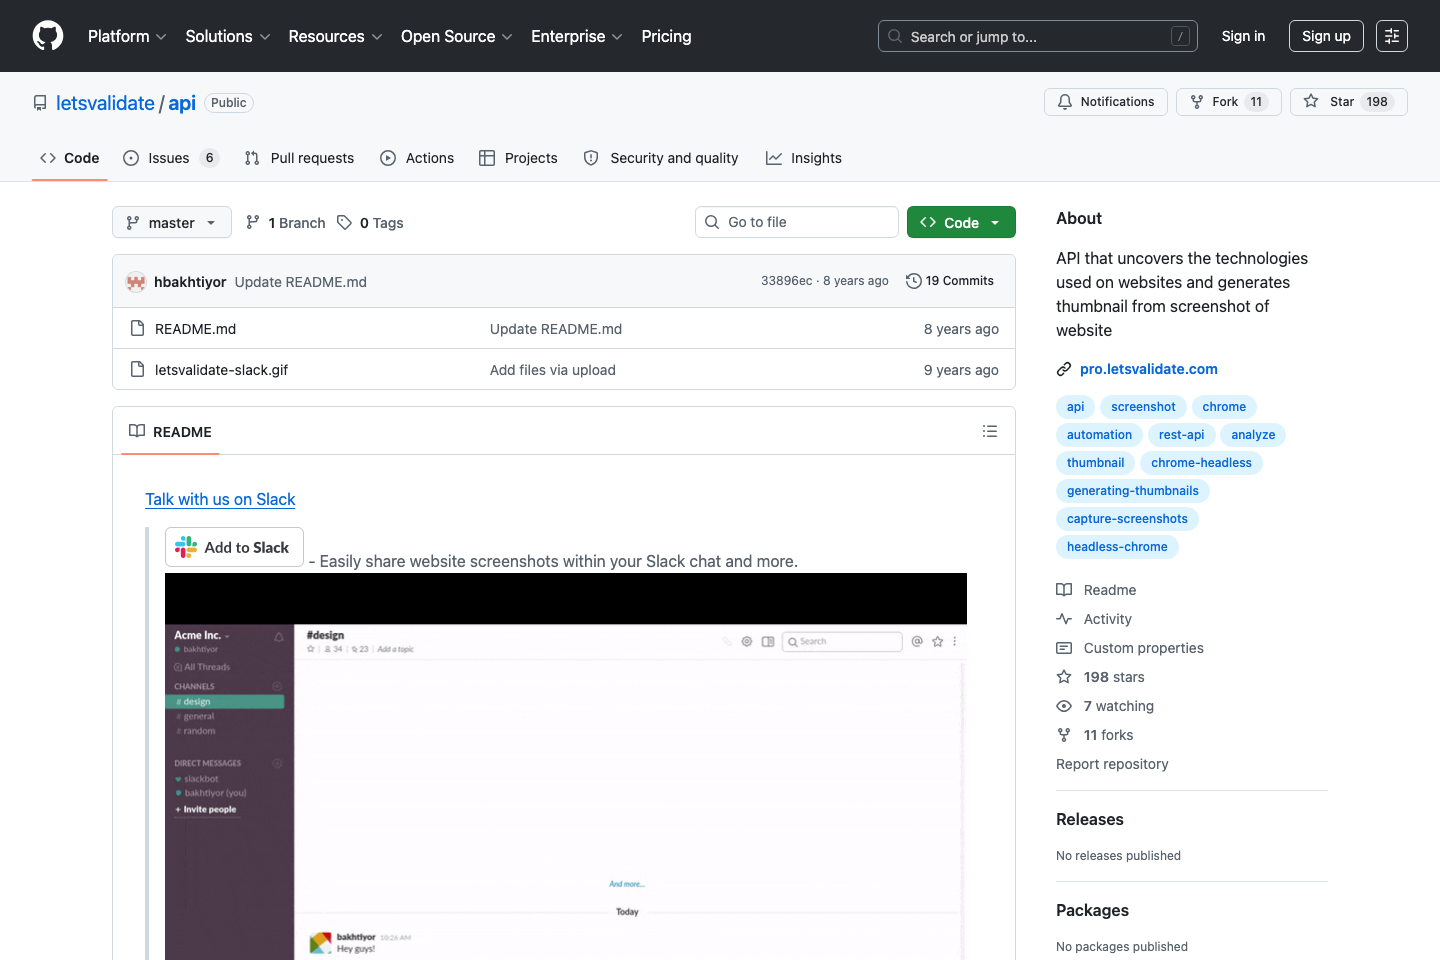Click the GitHub octocat home logo
The height and width of the screenshot is (960, 1440).
47,36
